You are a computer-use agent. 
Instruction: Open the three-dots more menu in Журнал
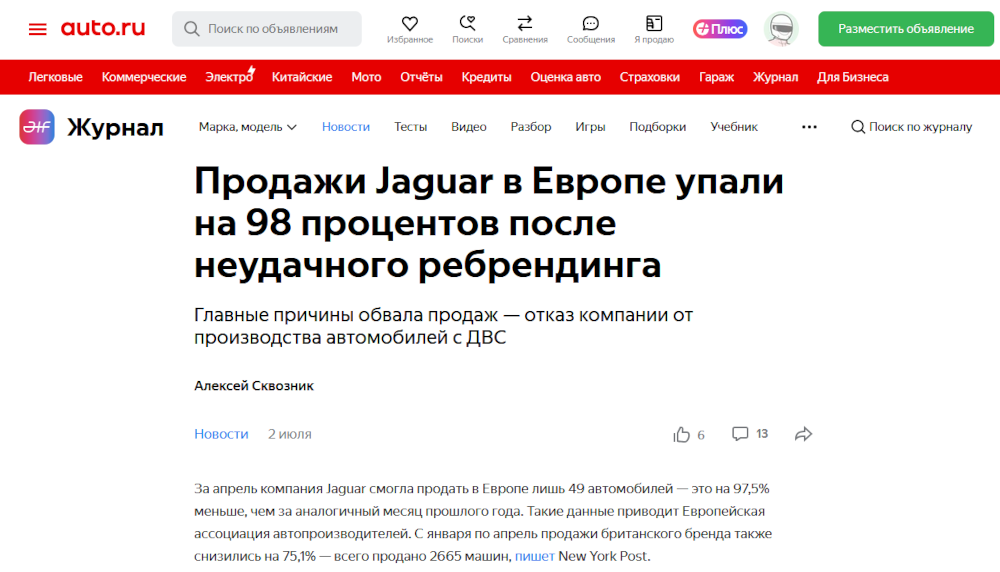pos(809,127)
